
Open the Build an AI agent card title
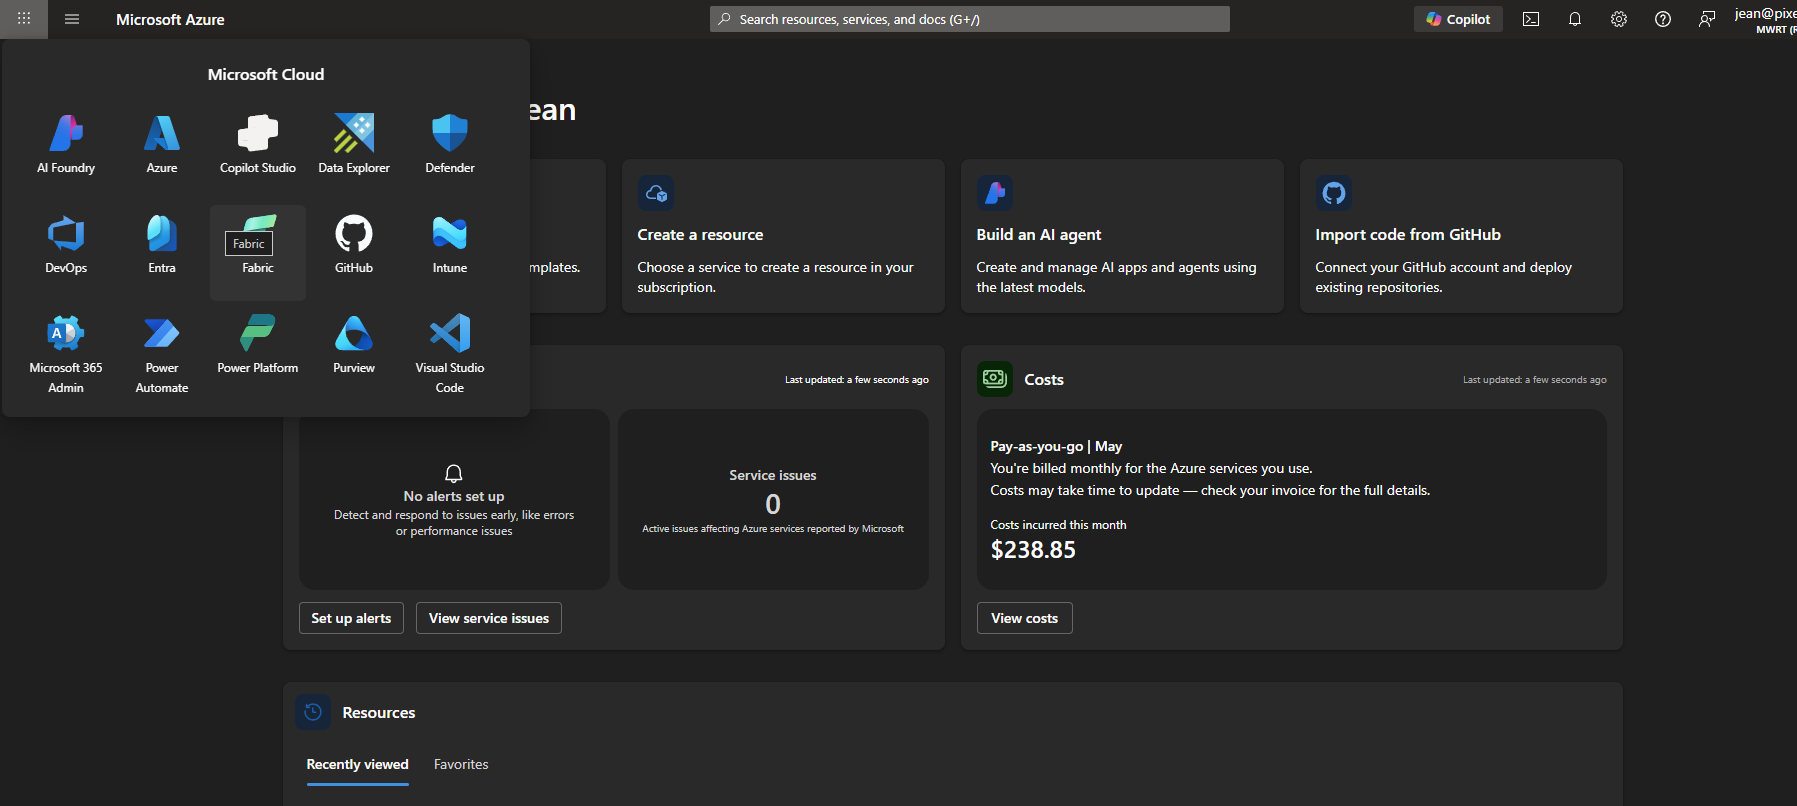click(x=1039, y=235)
